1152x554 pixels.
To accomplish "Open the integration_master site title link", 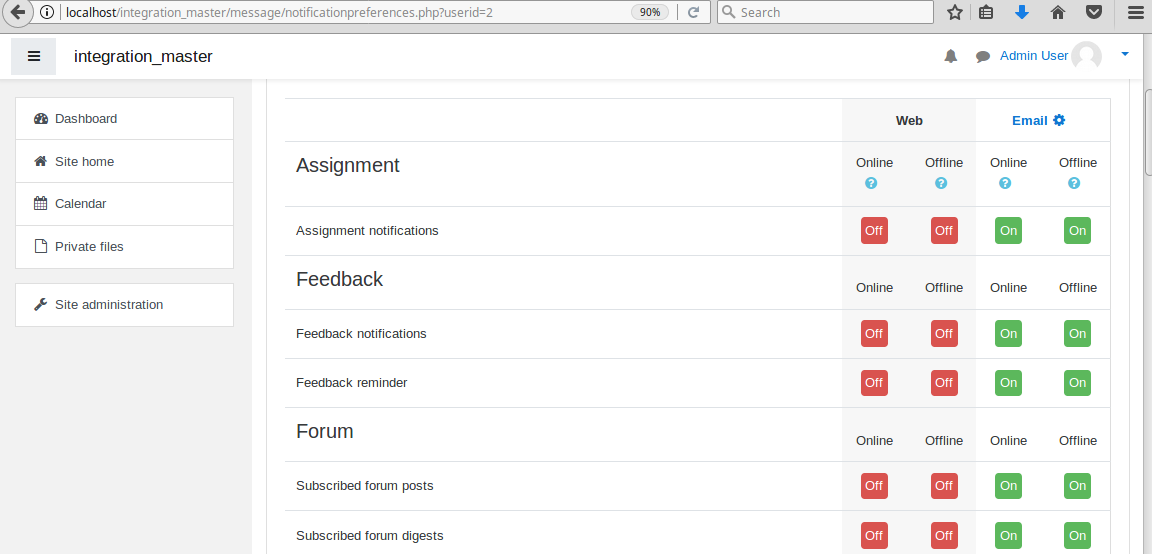I will tap(143, 57).
